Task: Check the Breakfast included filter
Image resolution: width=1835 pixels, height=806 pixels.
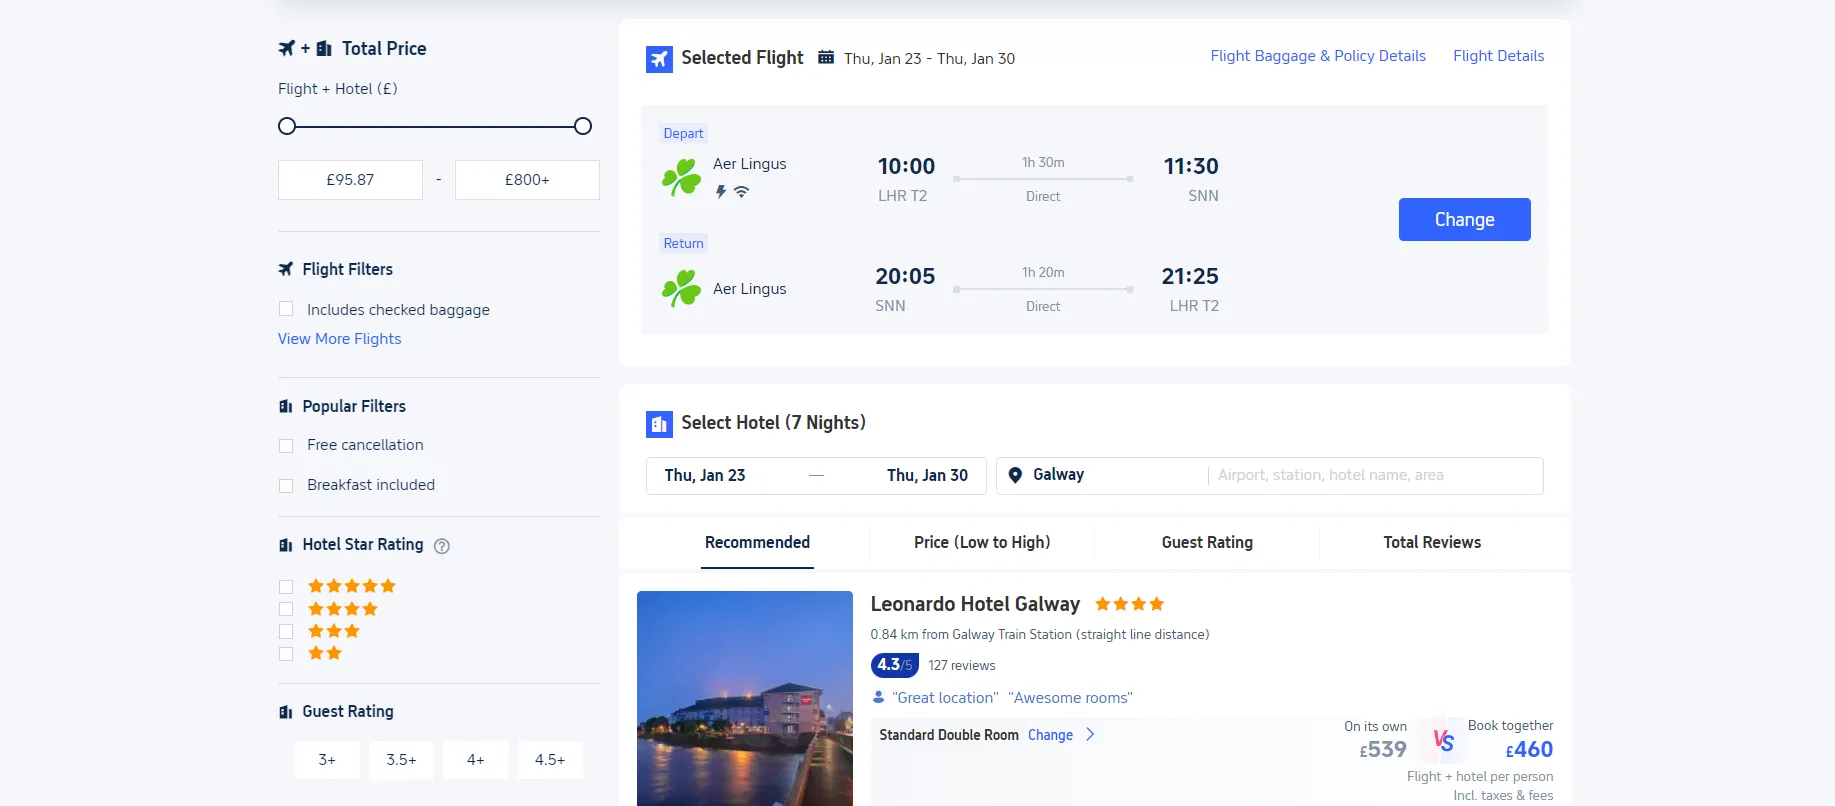Action: pos(286,485)
